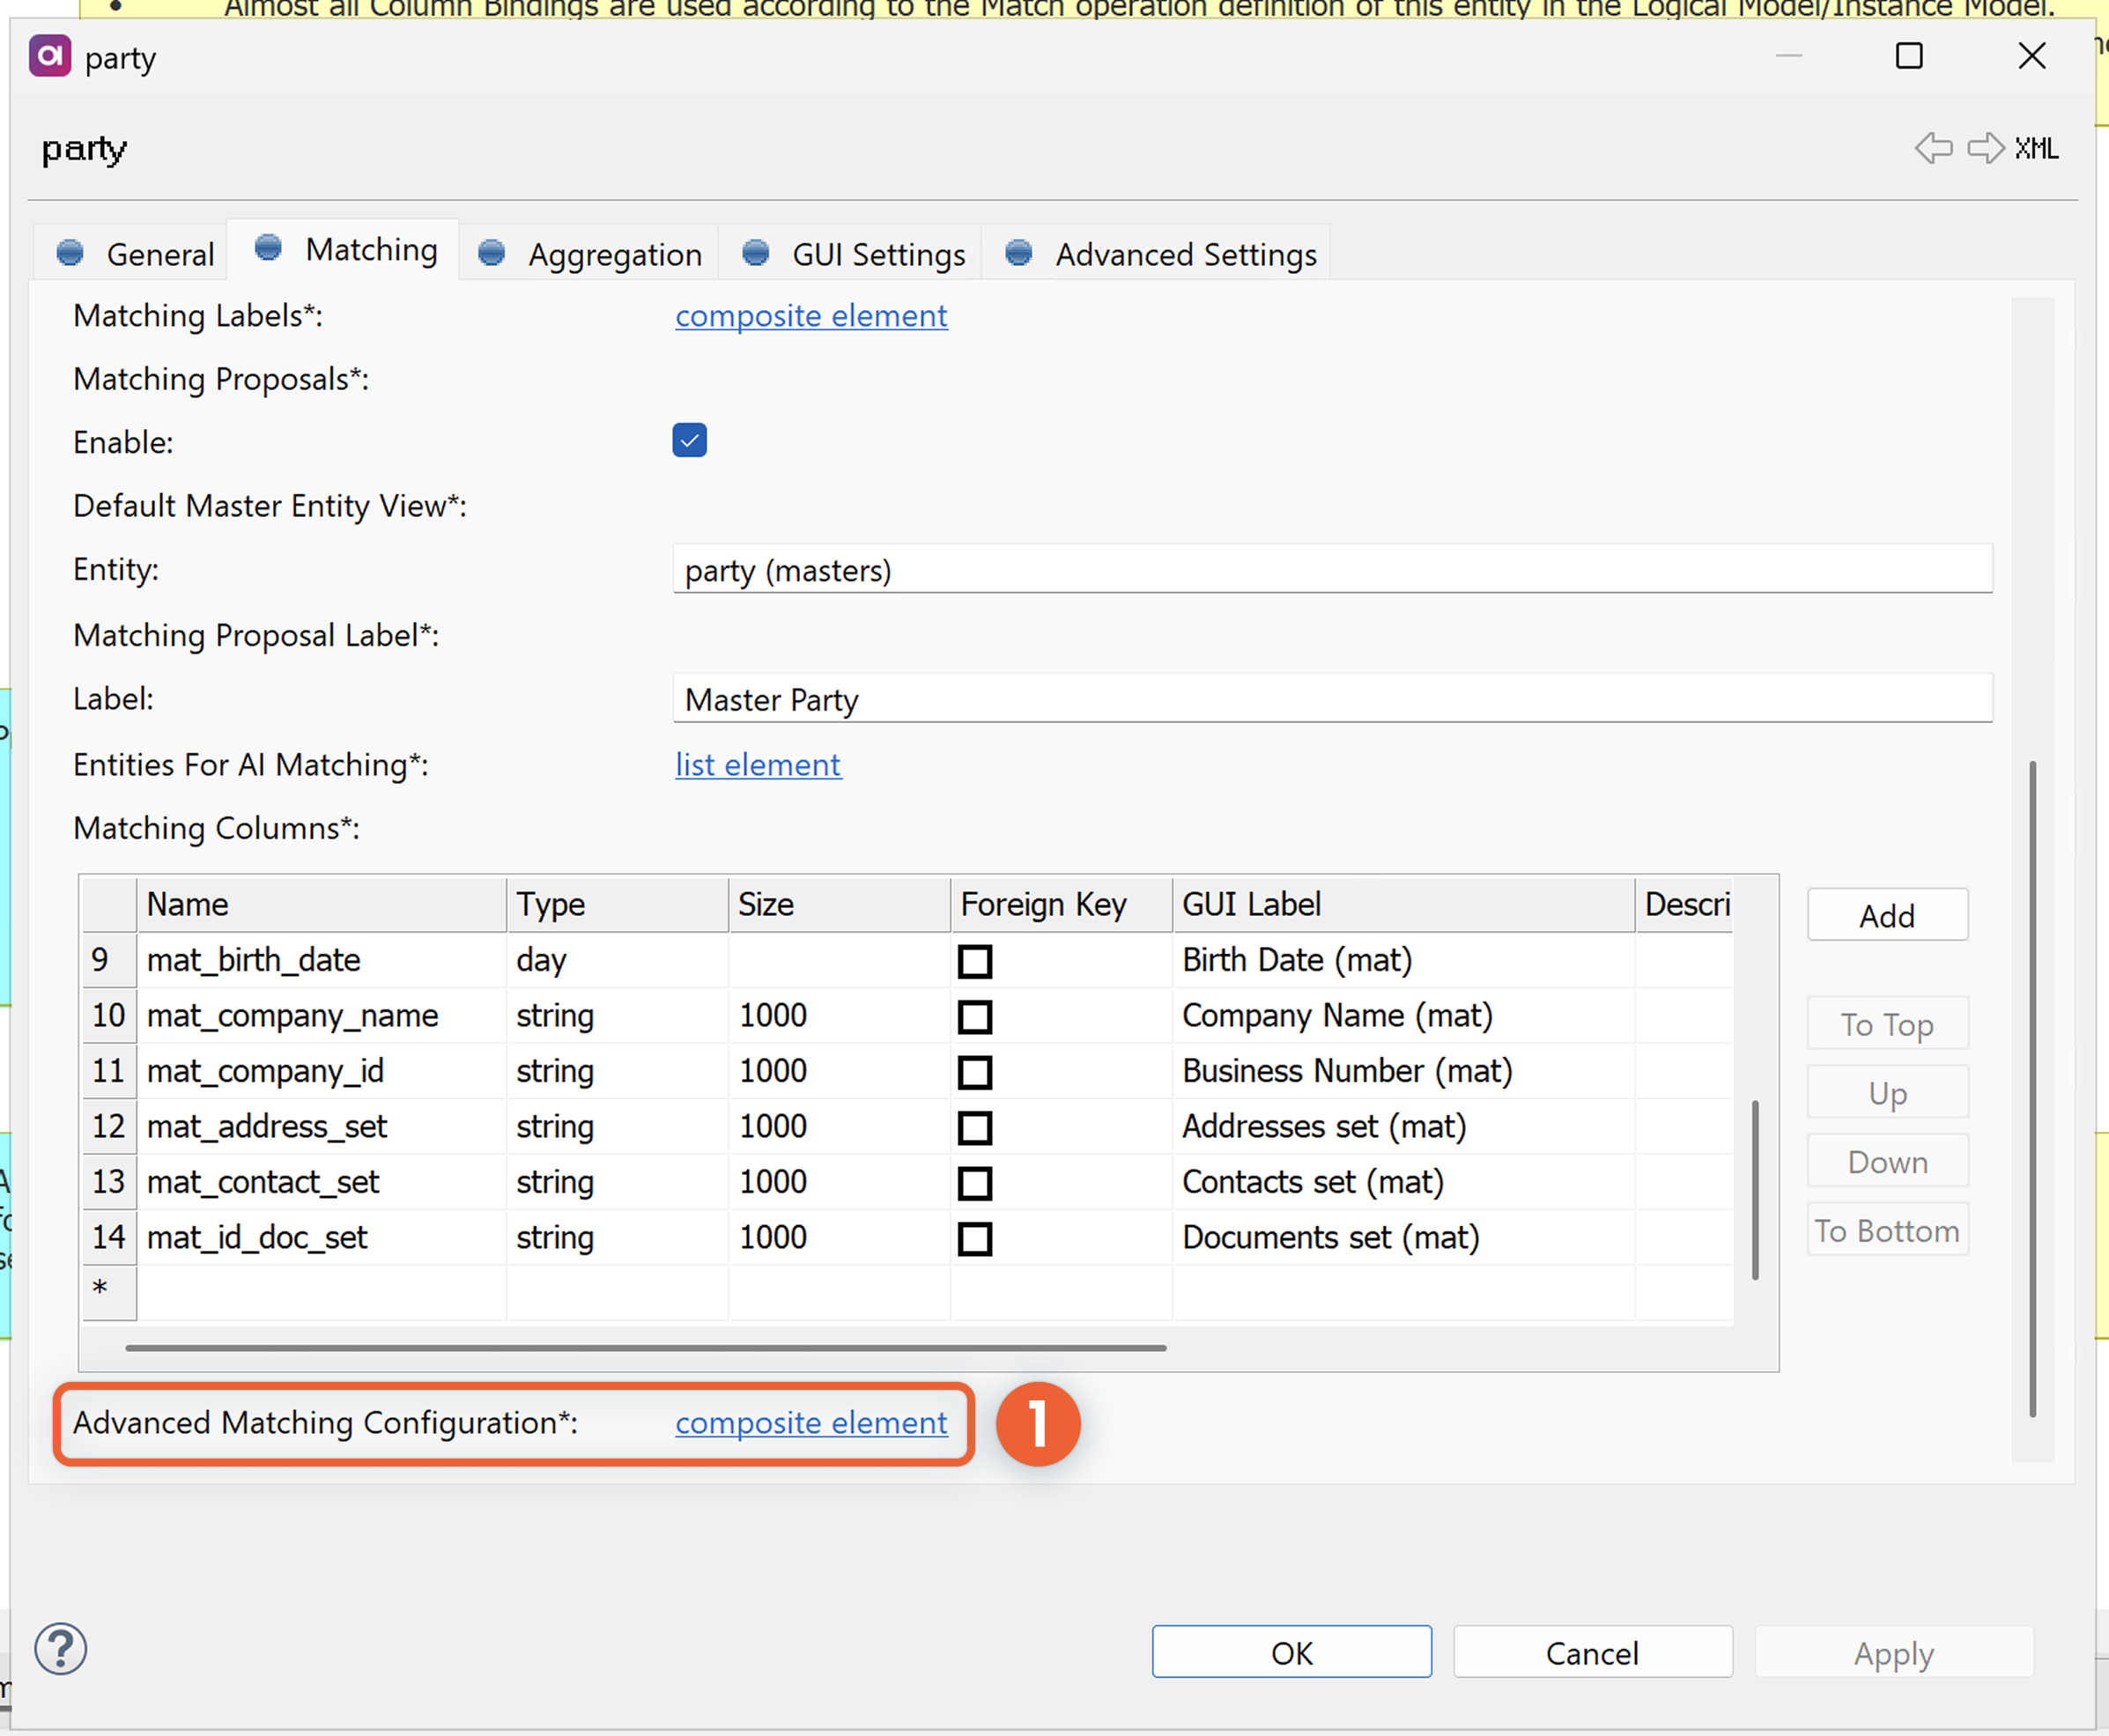Check Foreign Key for mat_birth_date row
The image size is (2109, 1736).
pos(974,961)
